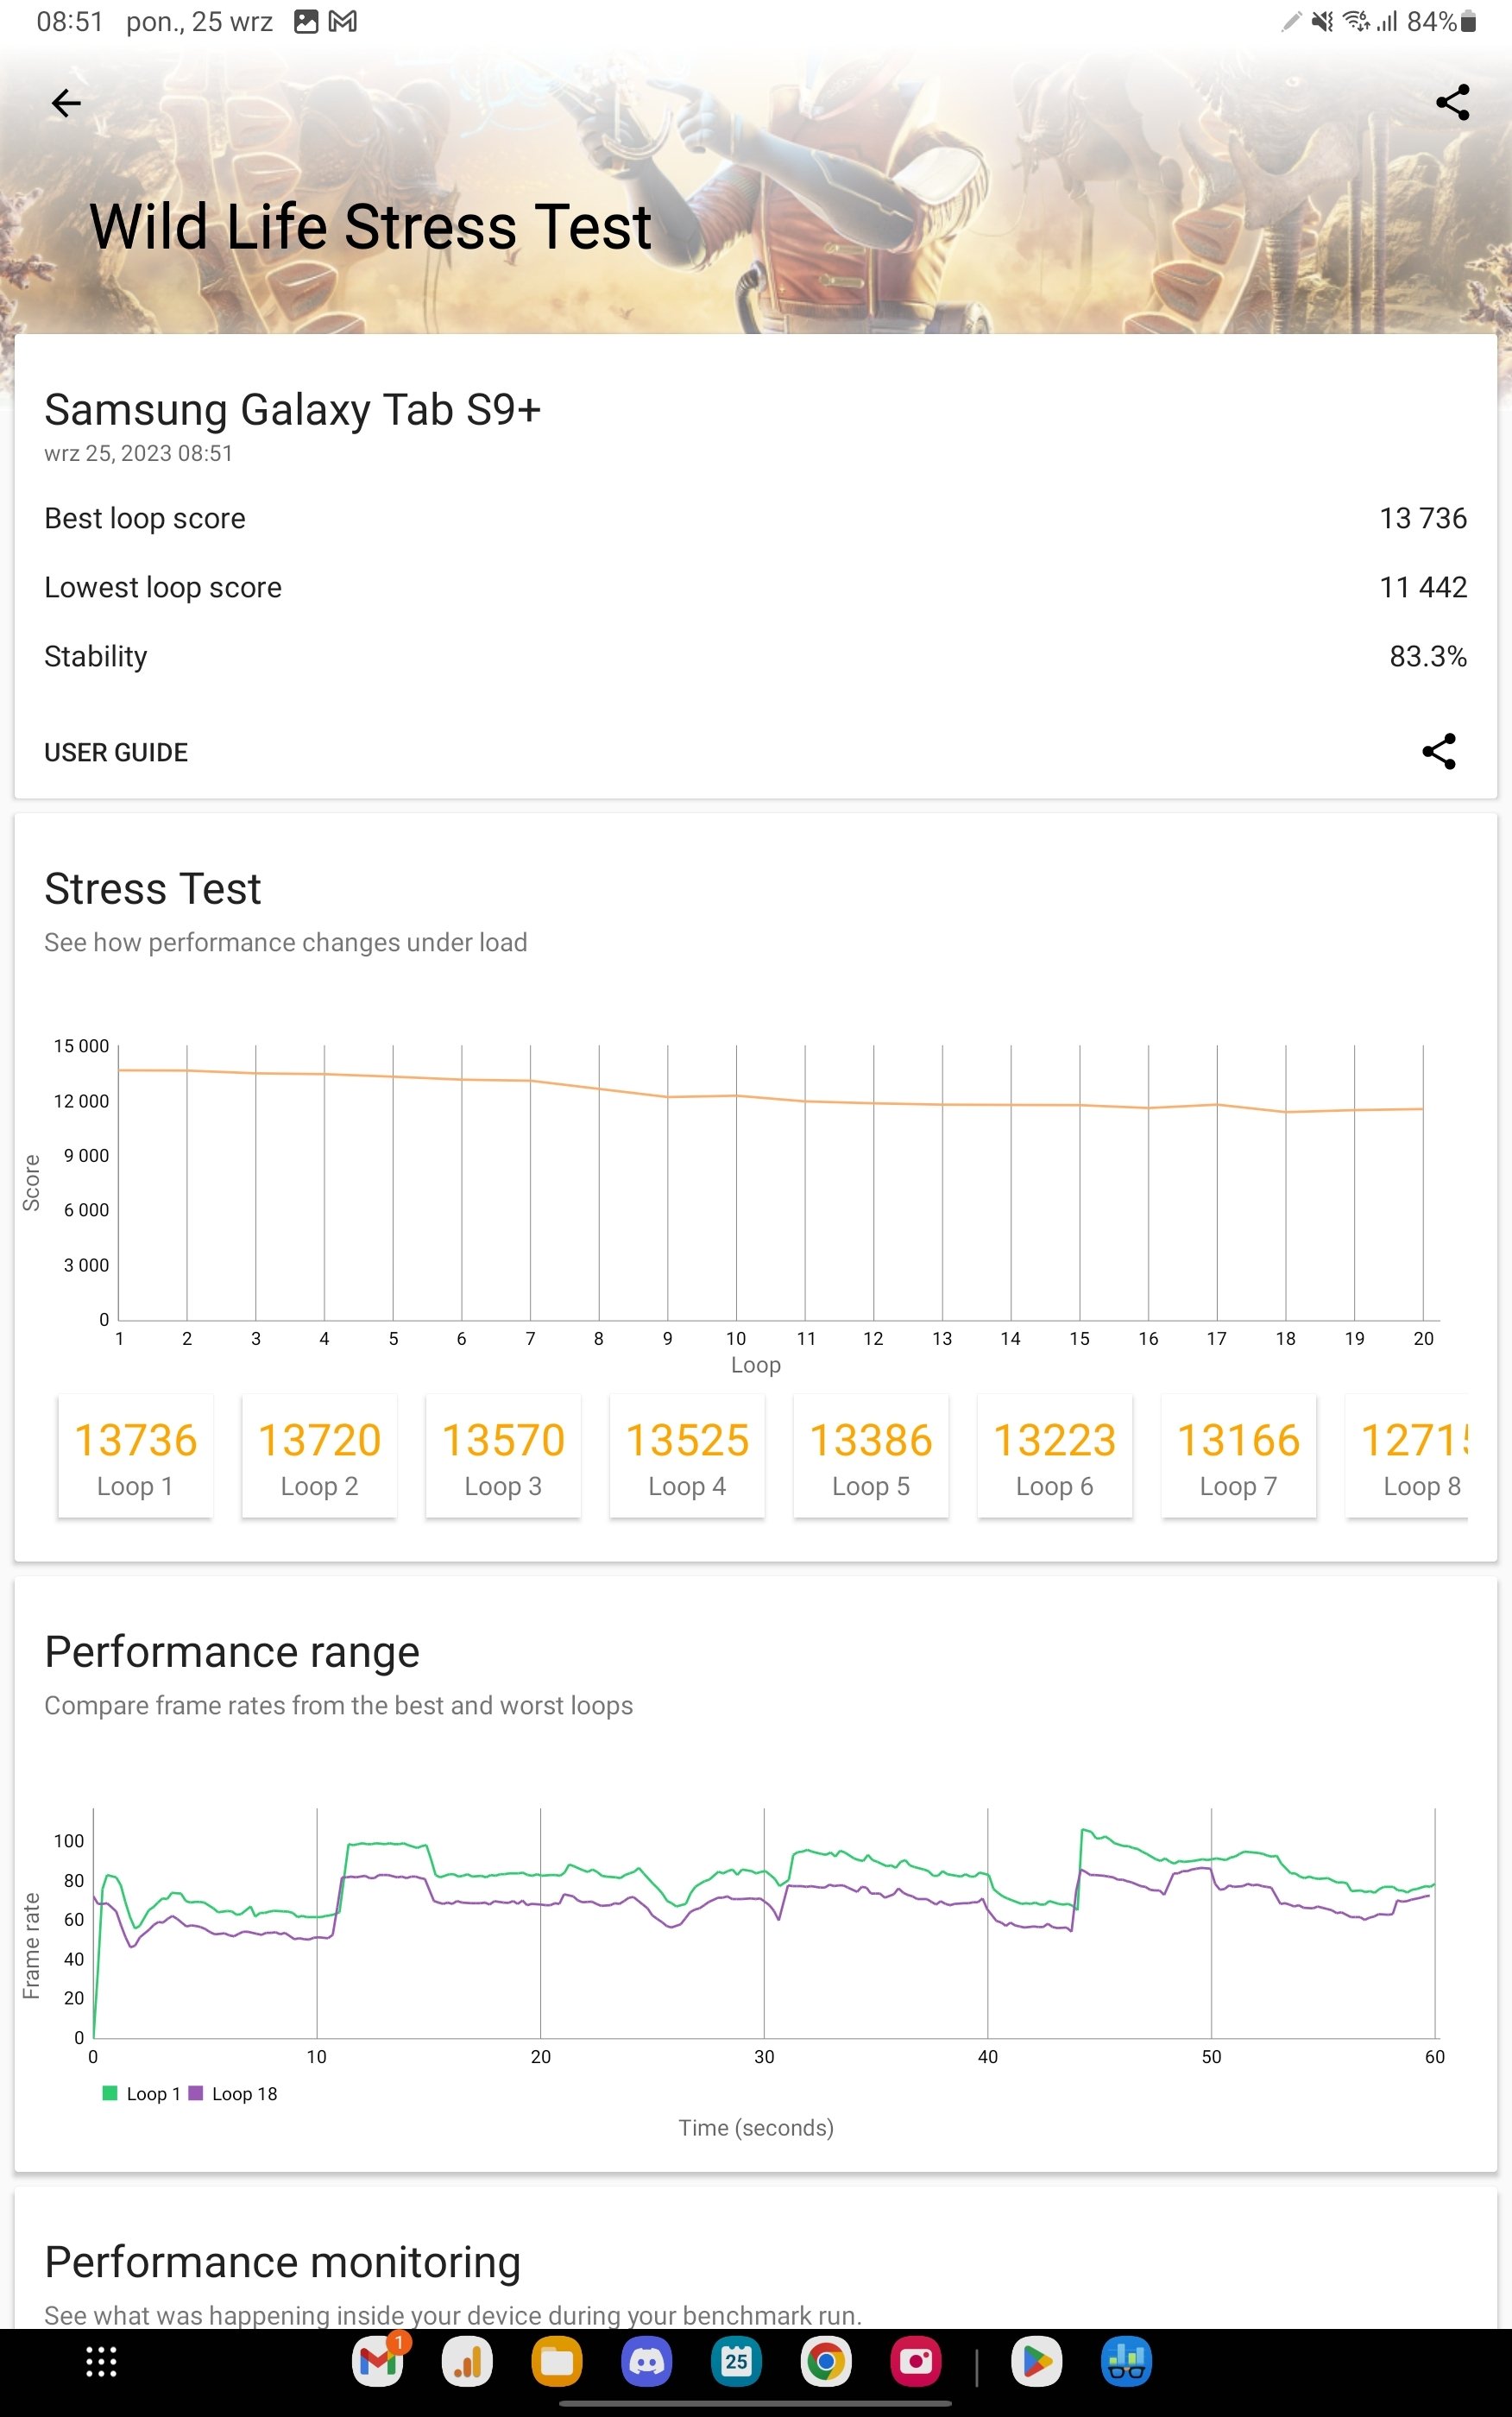Tap the gesture navigation handle bar
Image resolution: width=1512 pixels, height=2417 pixels.
click(755, 2404)
